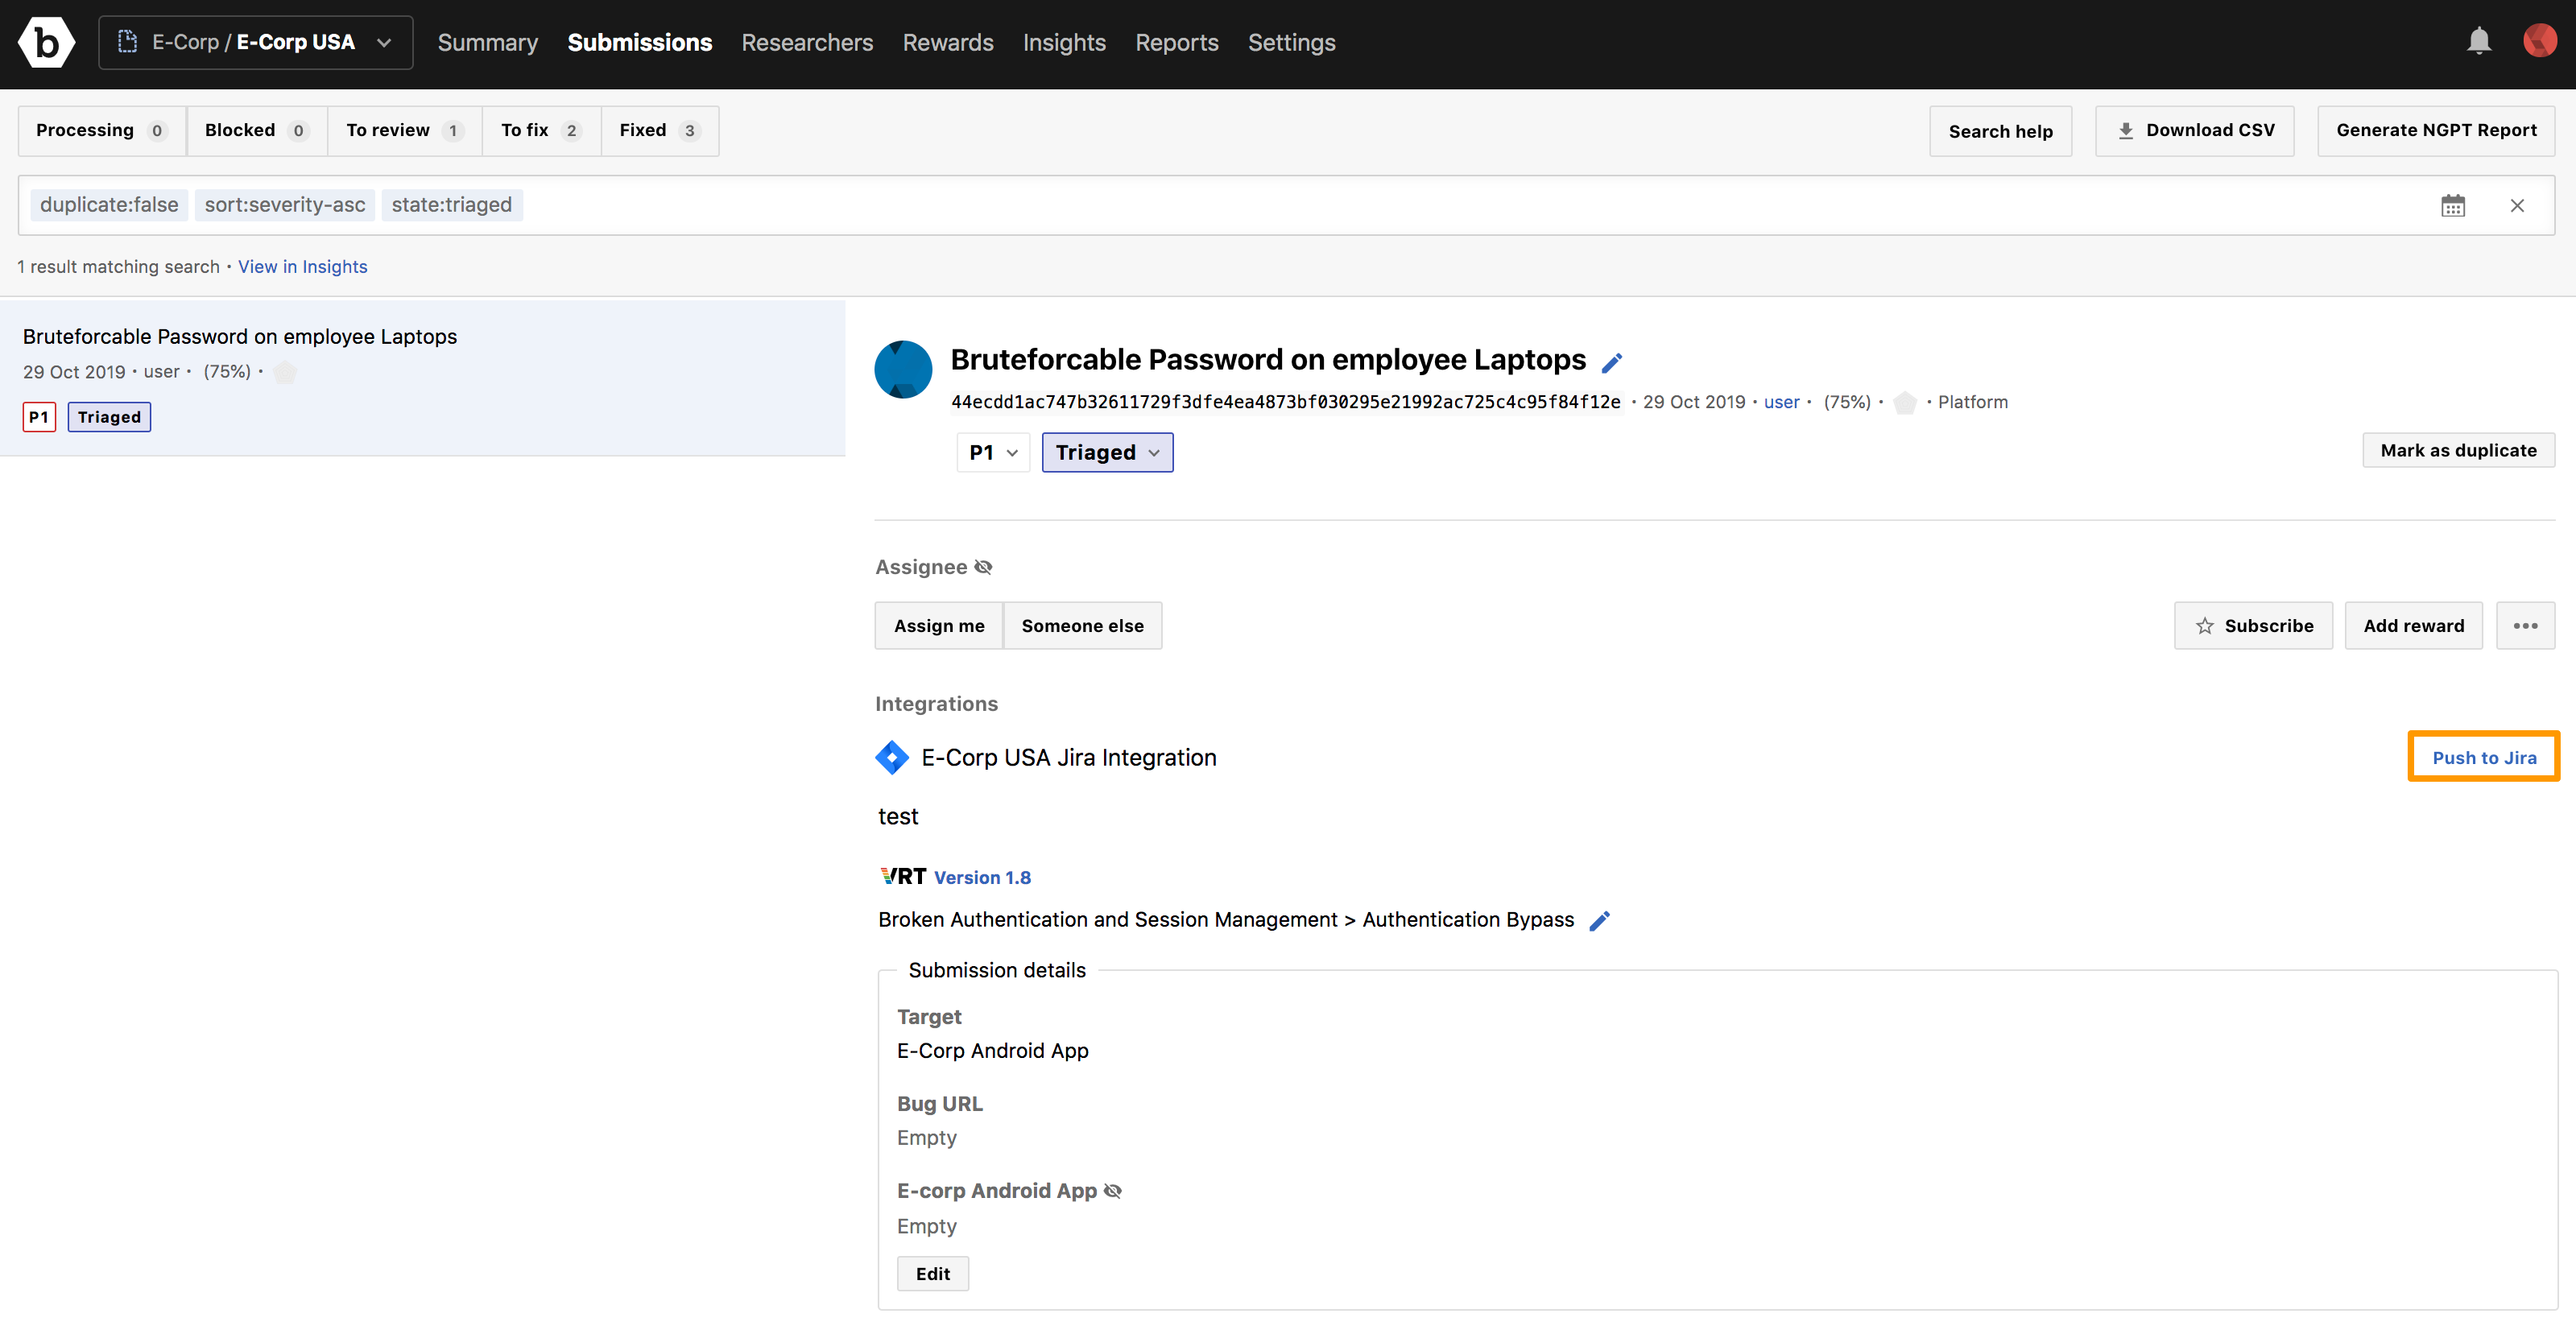Open the notifications bell

(2479, 41)
